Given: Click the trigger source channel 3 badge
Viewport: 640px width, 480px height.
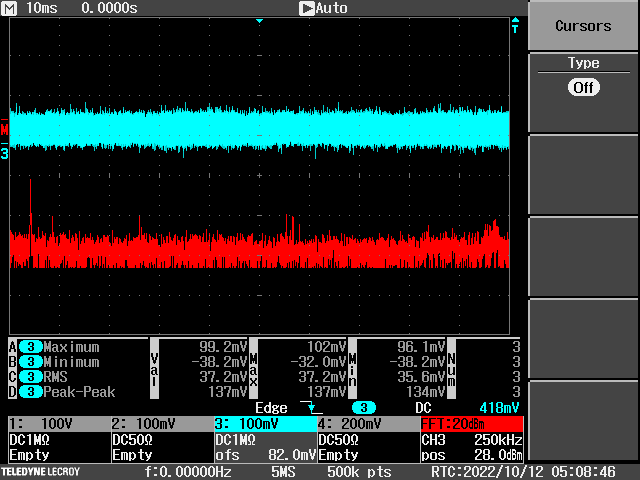Looking at the screenshot, I should click(363, 408).
